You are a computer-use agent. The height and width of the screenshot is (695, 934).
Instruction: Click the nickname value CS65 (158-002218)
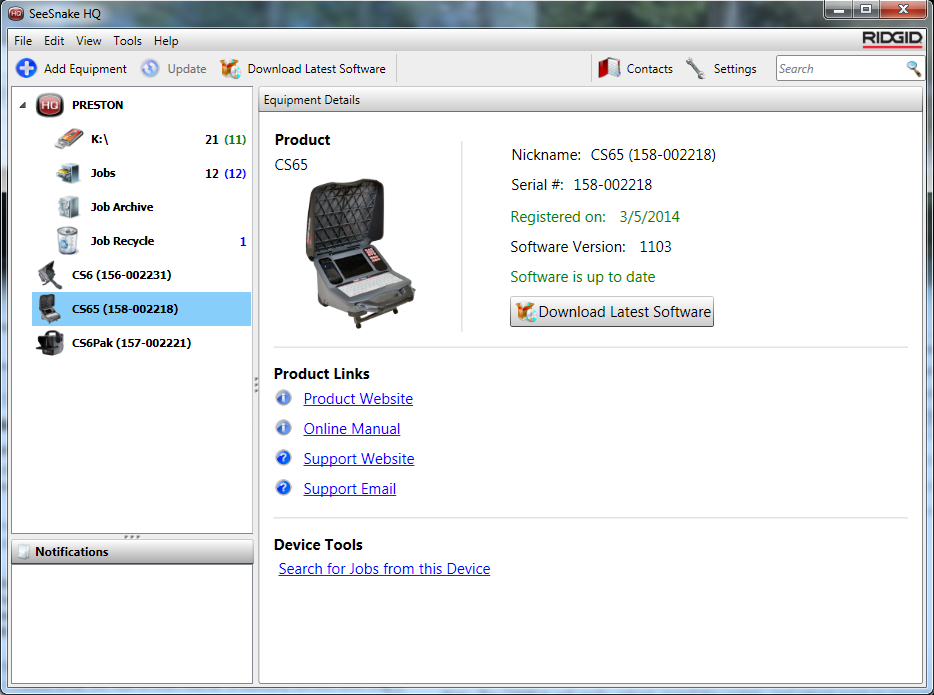coord(653,155)
